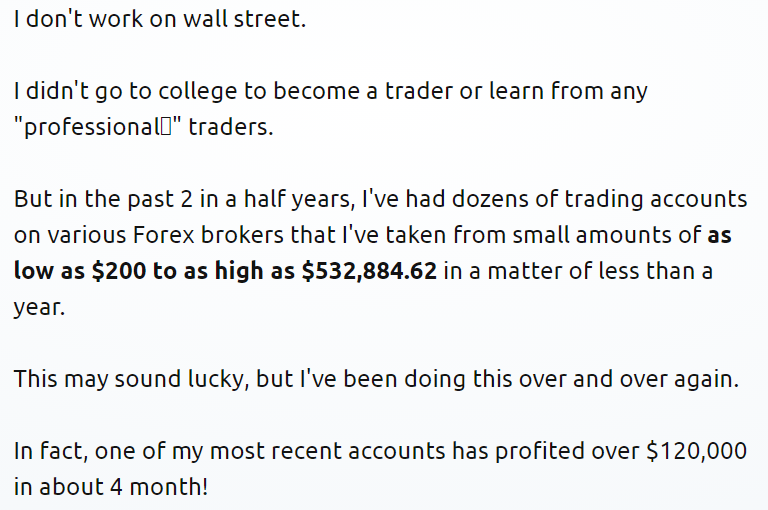Click the phrase "2 in a half years"
Screen dimensions: 768x510
(268, 200)
